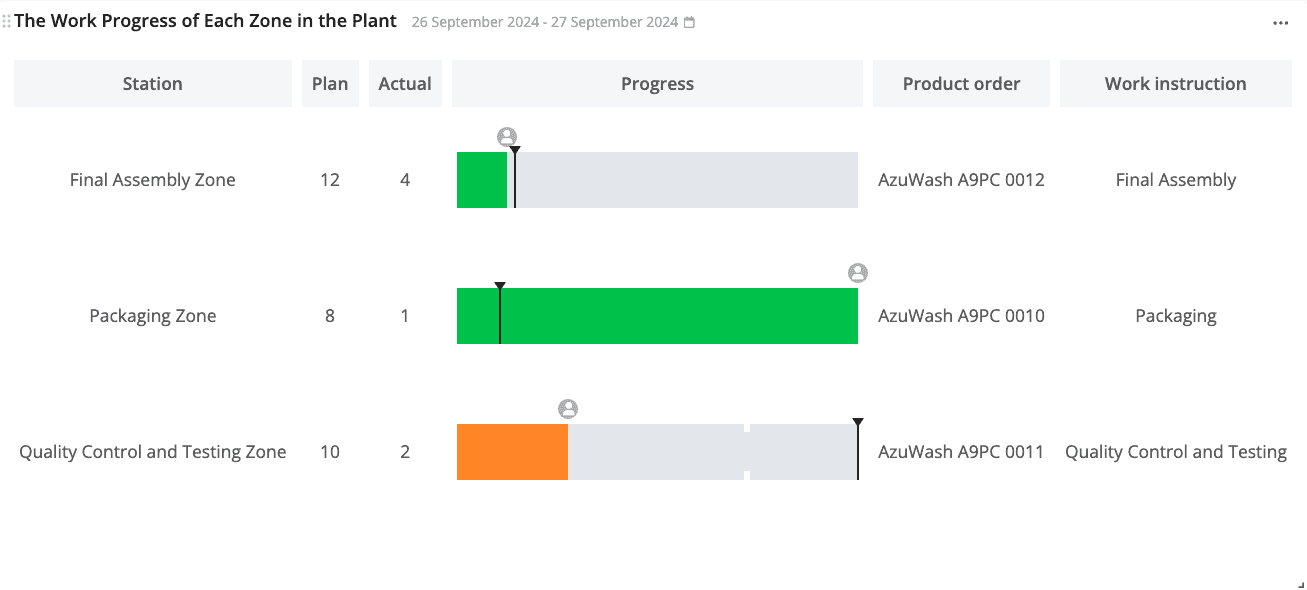Viewport: 1307px width, 590px height.
Task: Open the date range 26–27 September 2024
Action: (x=545, y=23)
